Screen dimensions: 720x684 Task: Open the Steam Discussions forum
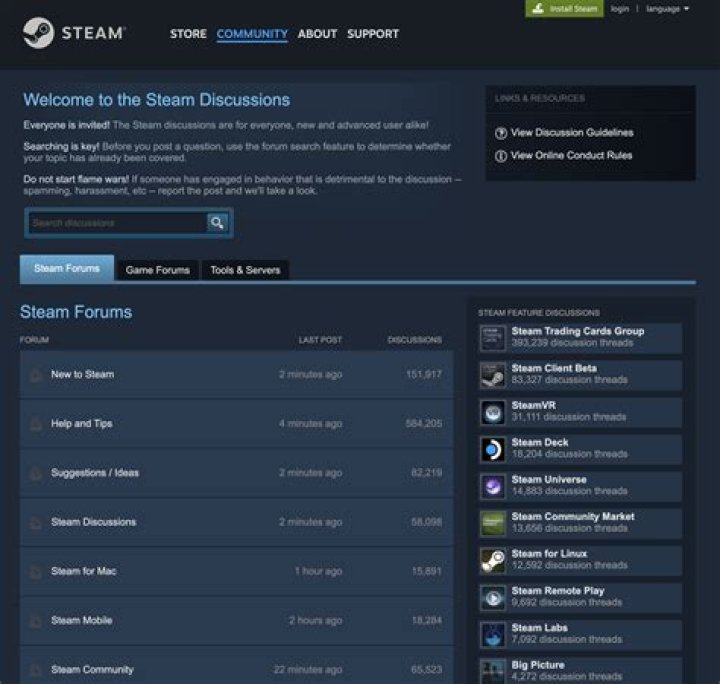tap(94, 522)
